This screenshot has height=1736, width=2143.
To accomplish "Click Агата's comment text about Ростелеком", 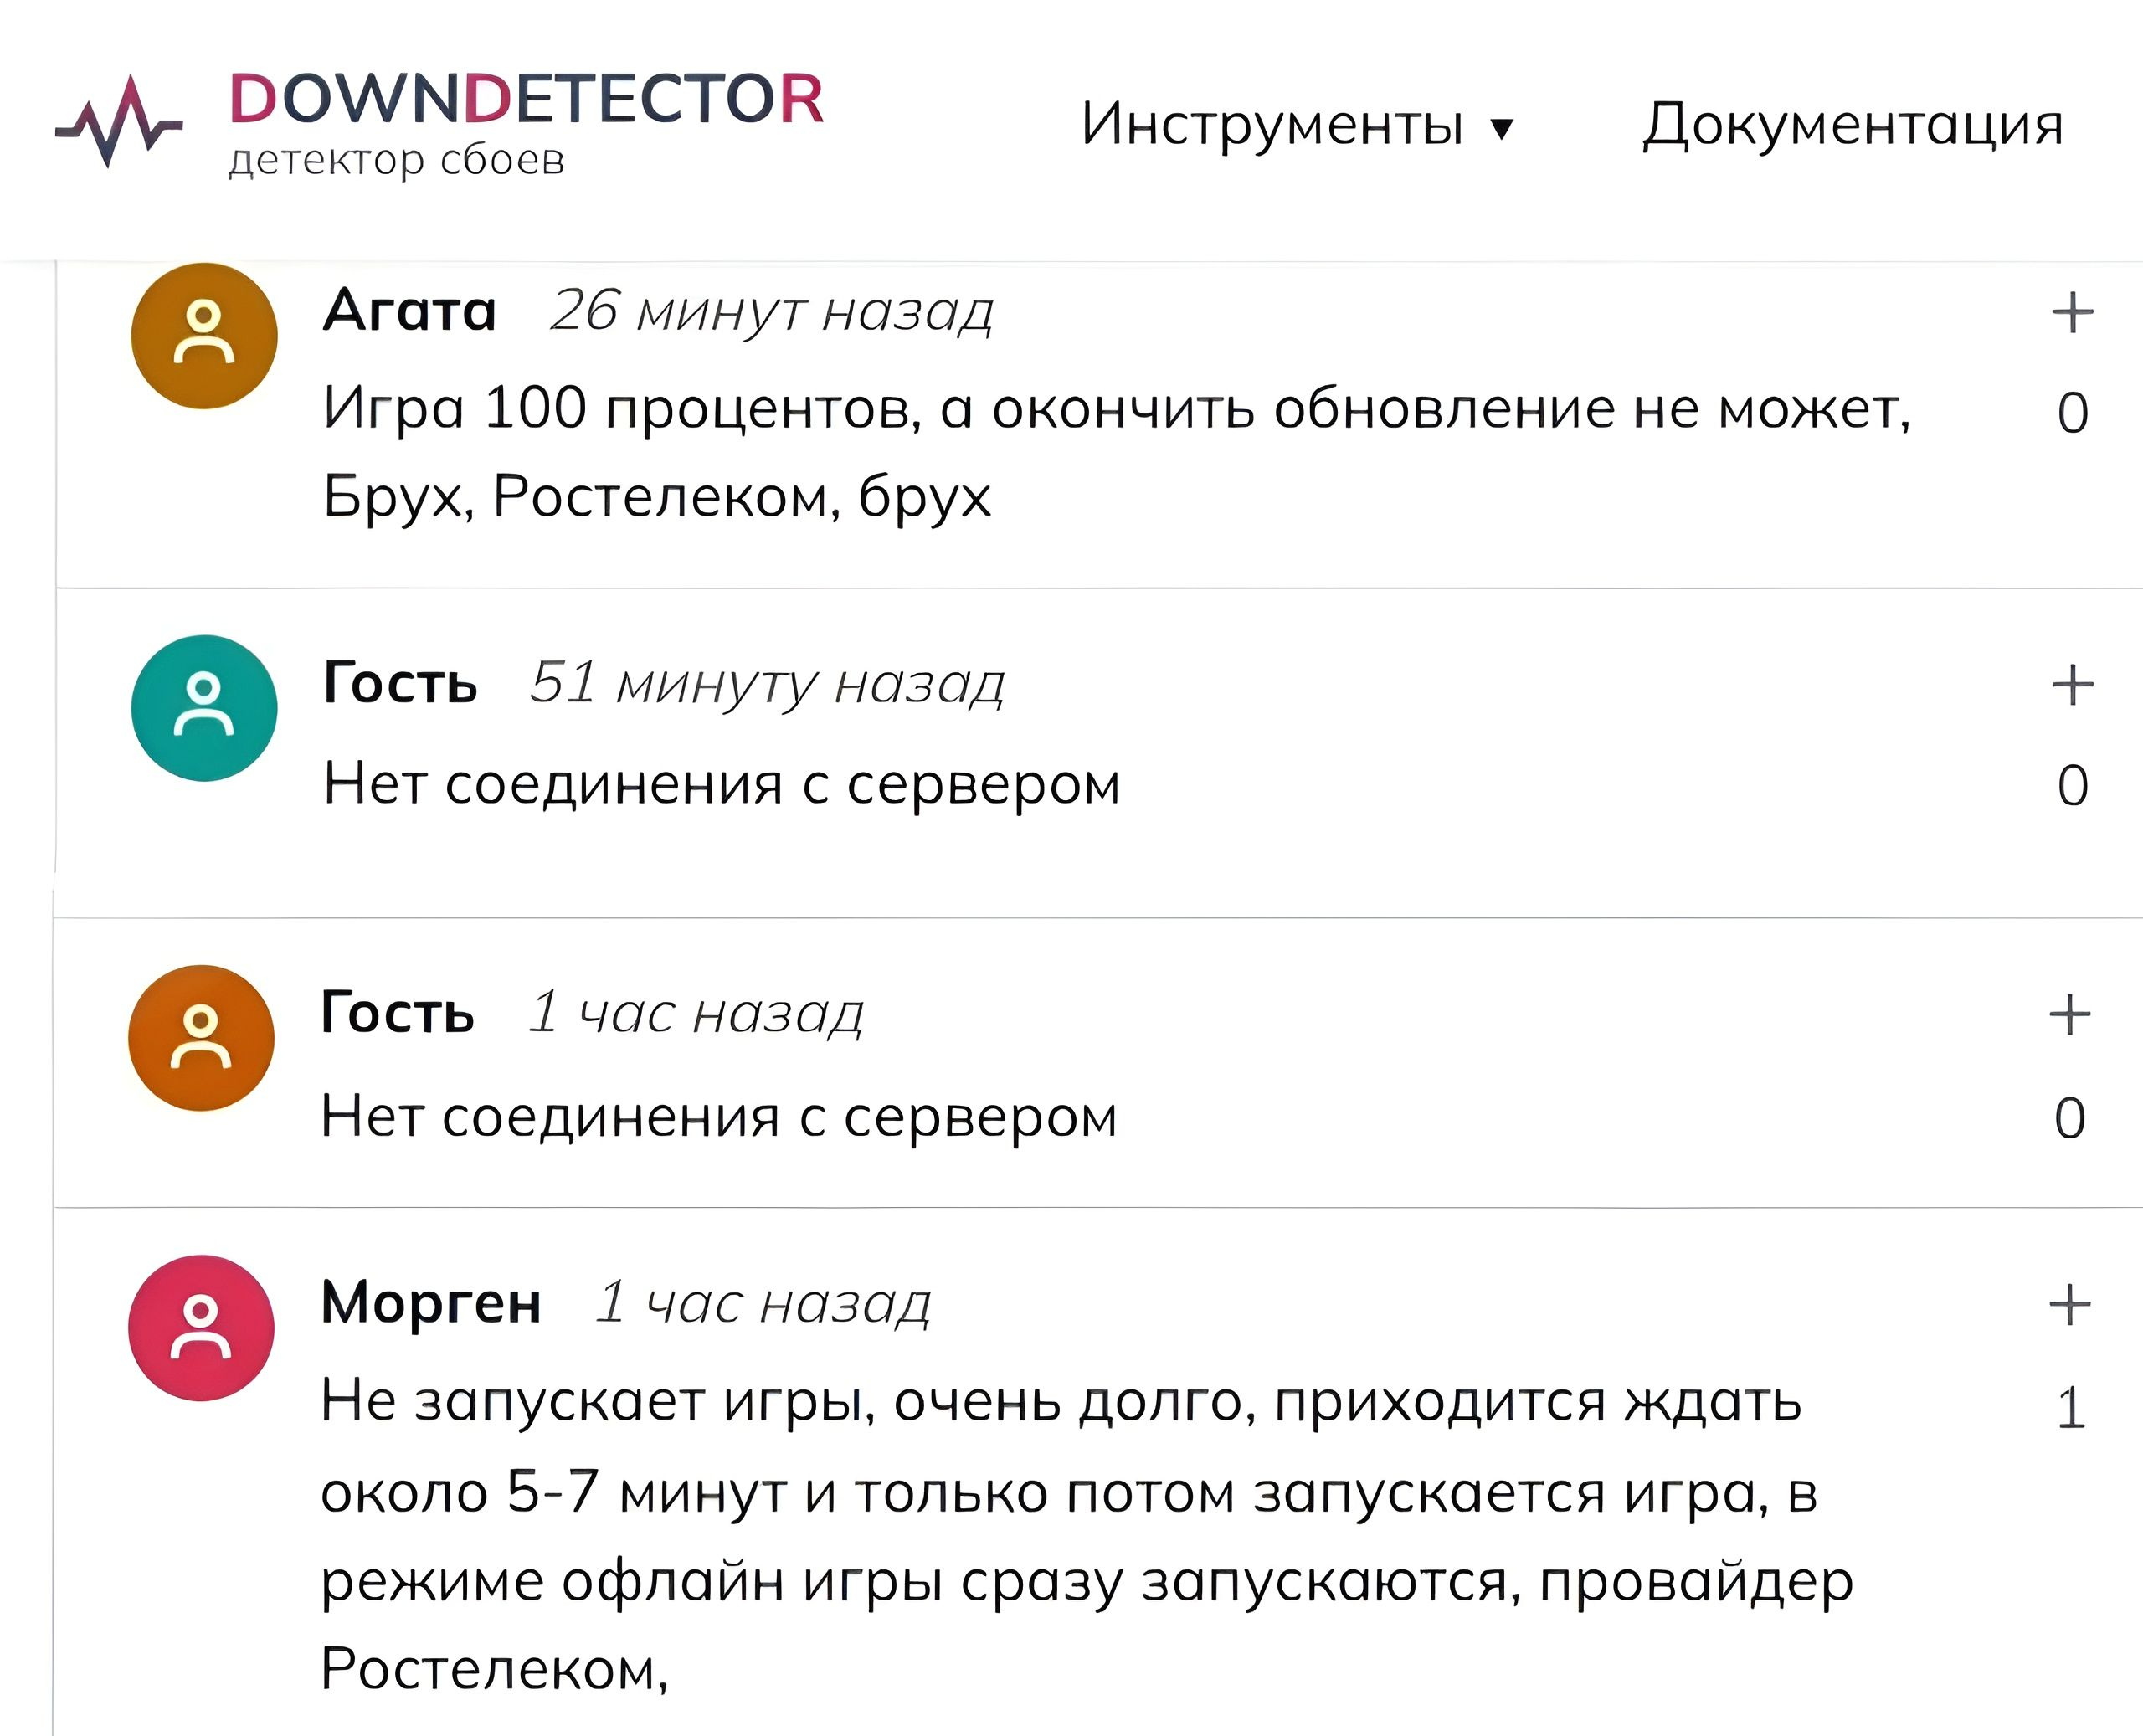I will click(1117, 452).
